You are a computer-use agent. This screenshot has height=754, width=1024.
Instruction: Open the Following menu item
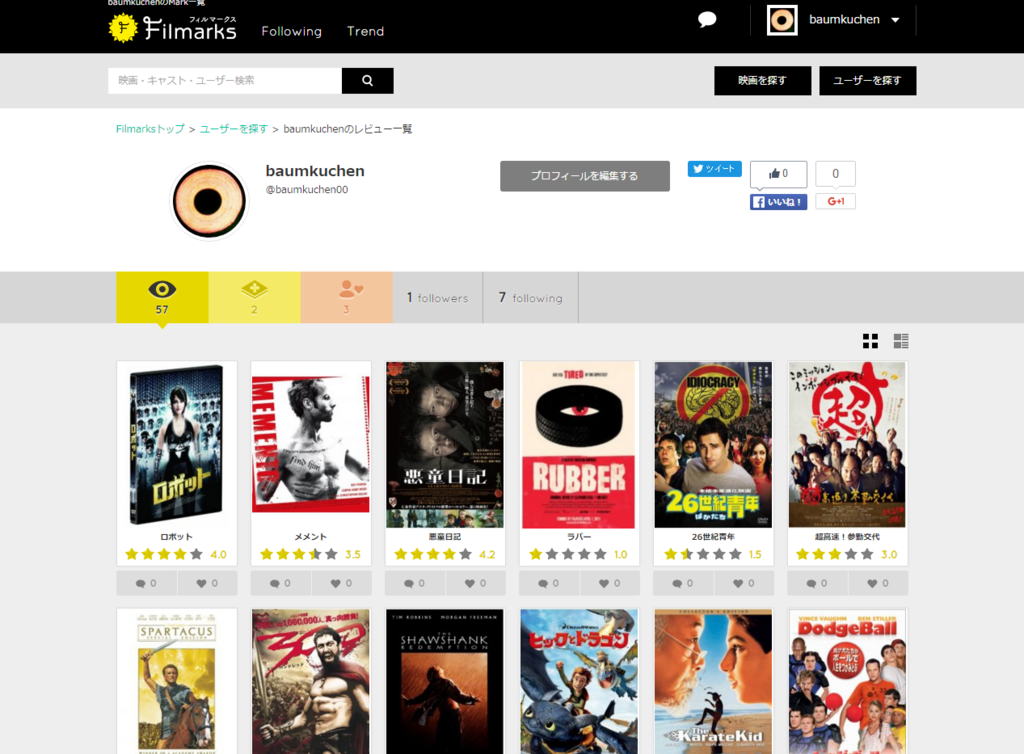(291, 31)
